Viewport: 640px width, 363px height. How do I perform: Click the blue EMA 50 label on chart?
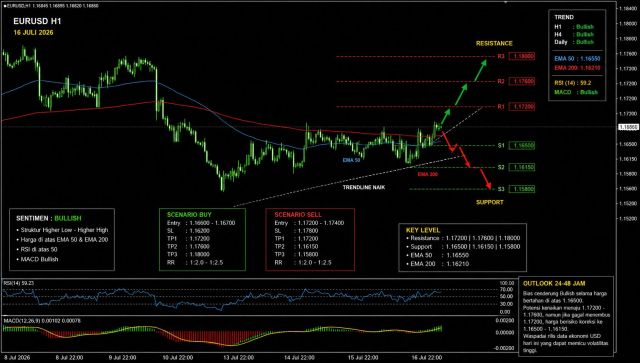click(351, 160)
